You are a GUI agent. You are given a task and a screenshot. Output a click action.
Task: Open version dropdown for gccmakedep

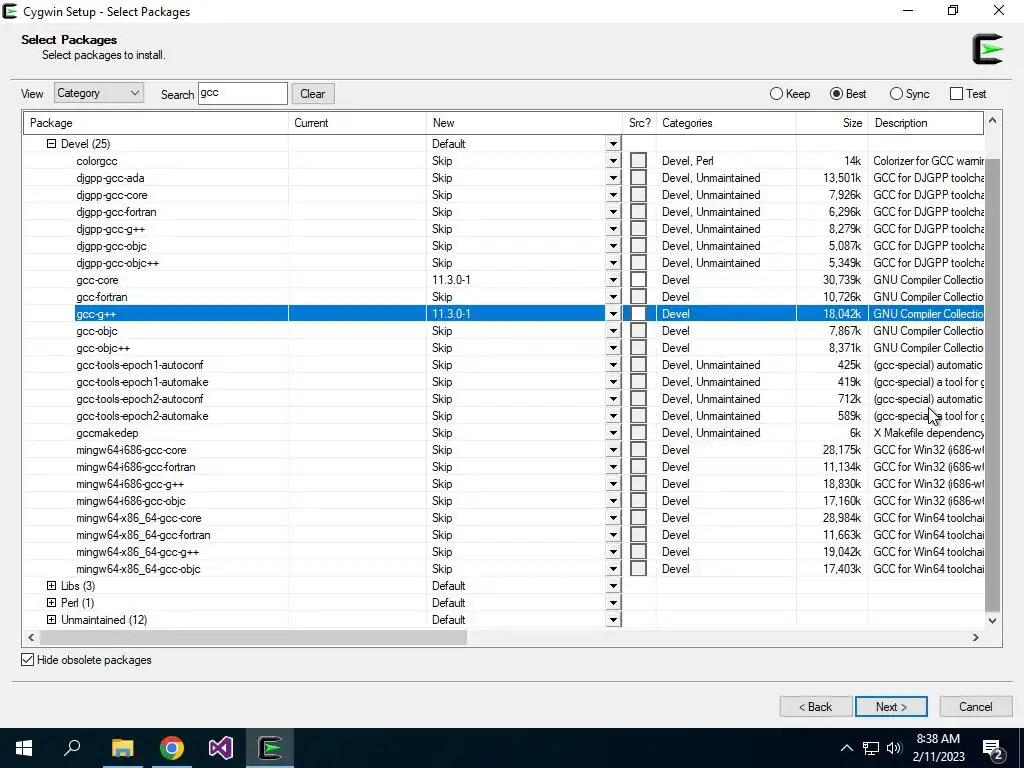(x=613, y=432)
